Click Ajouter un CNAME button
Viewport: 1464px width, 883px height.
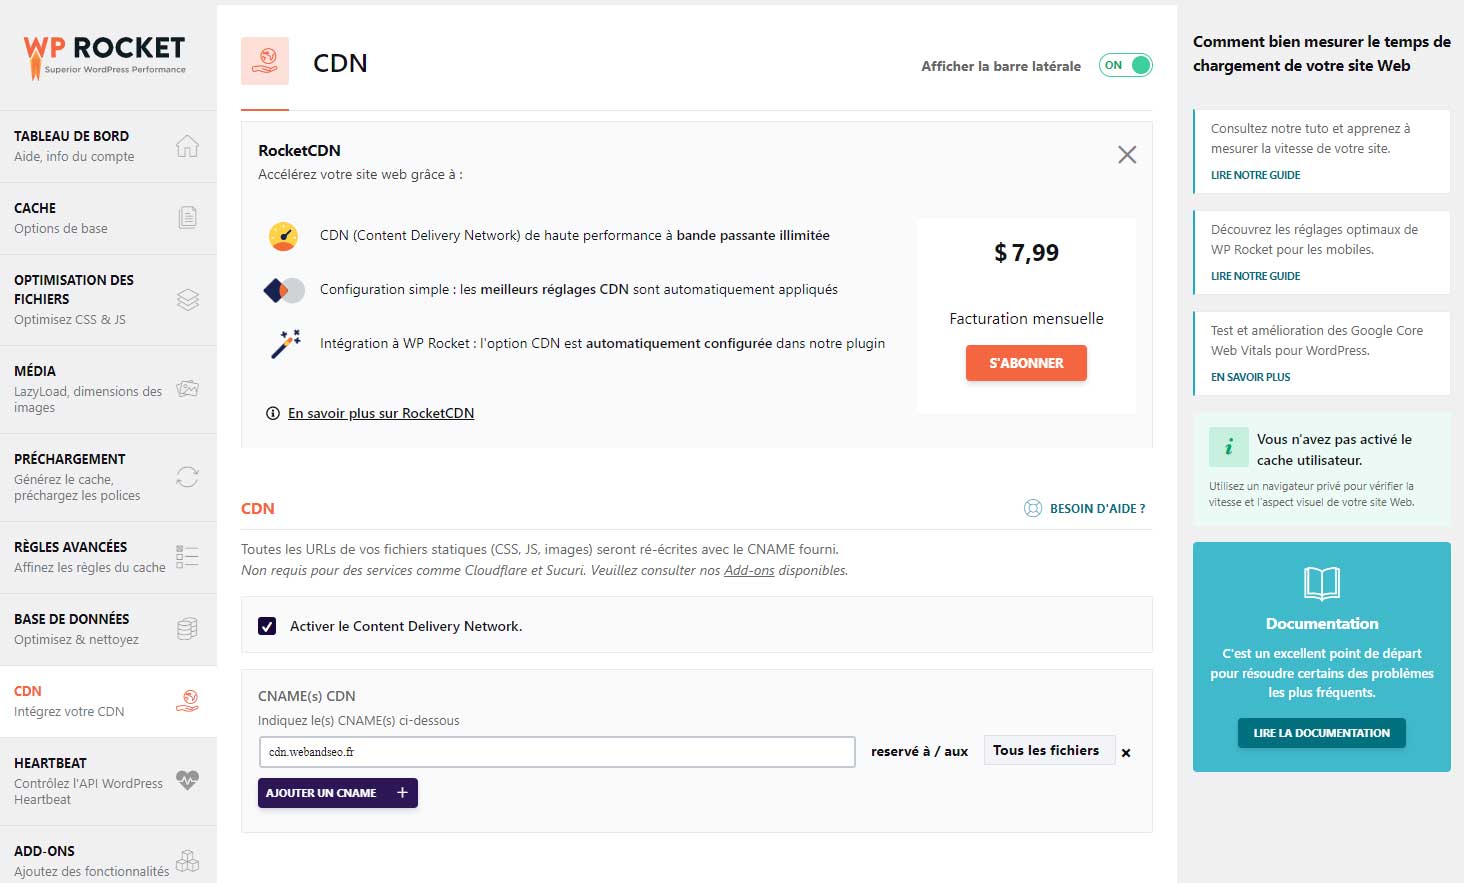337,793
